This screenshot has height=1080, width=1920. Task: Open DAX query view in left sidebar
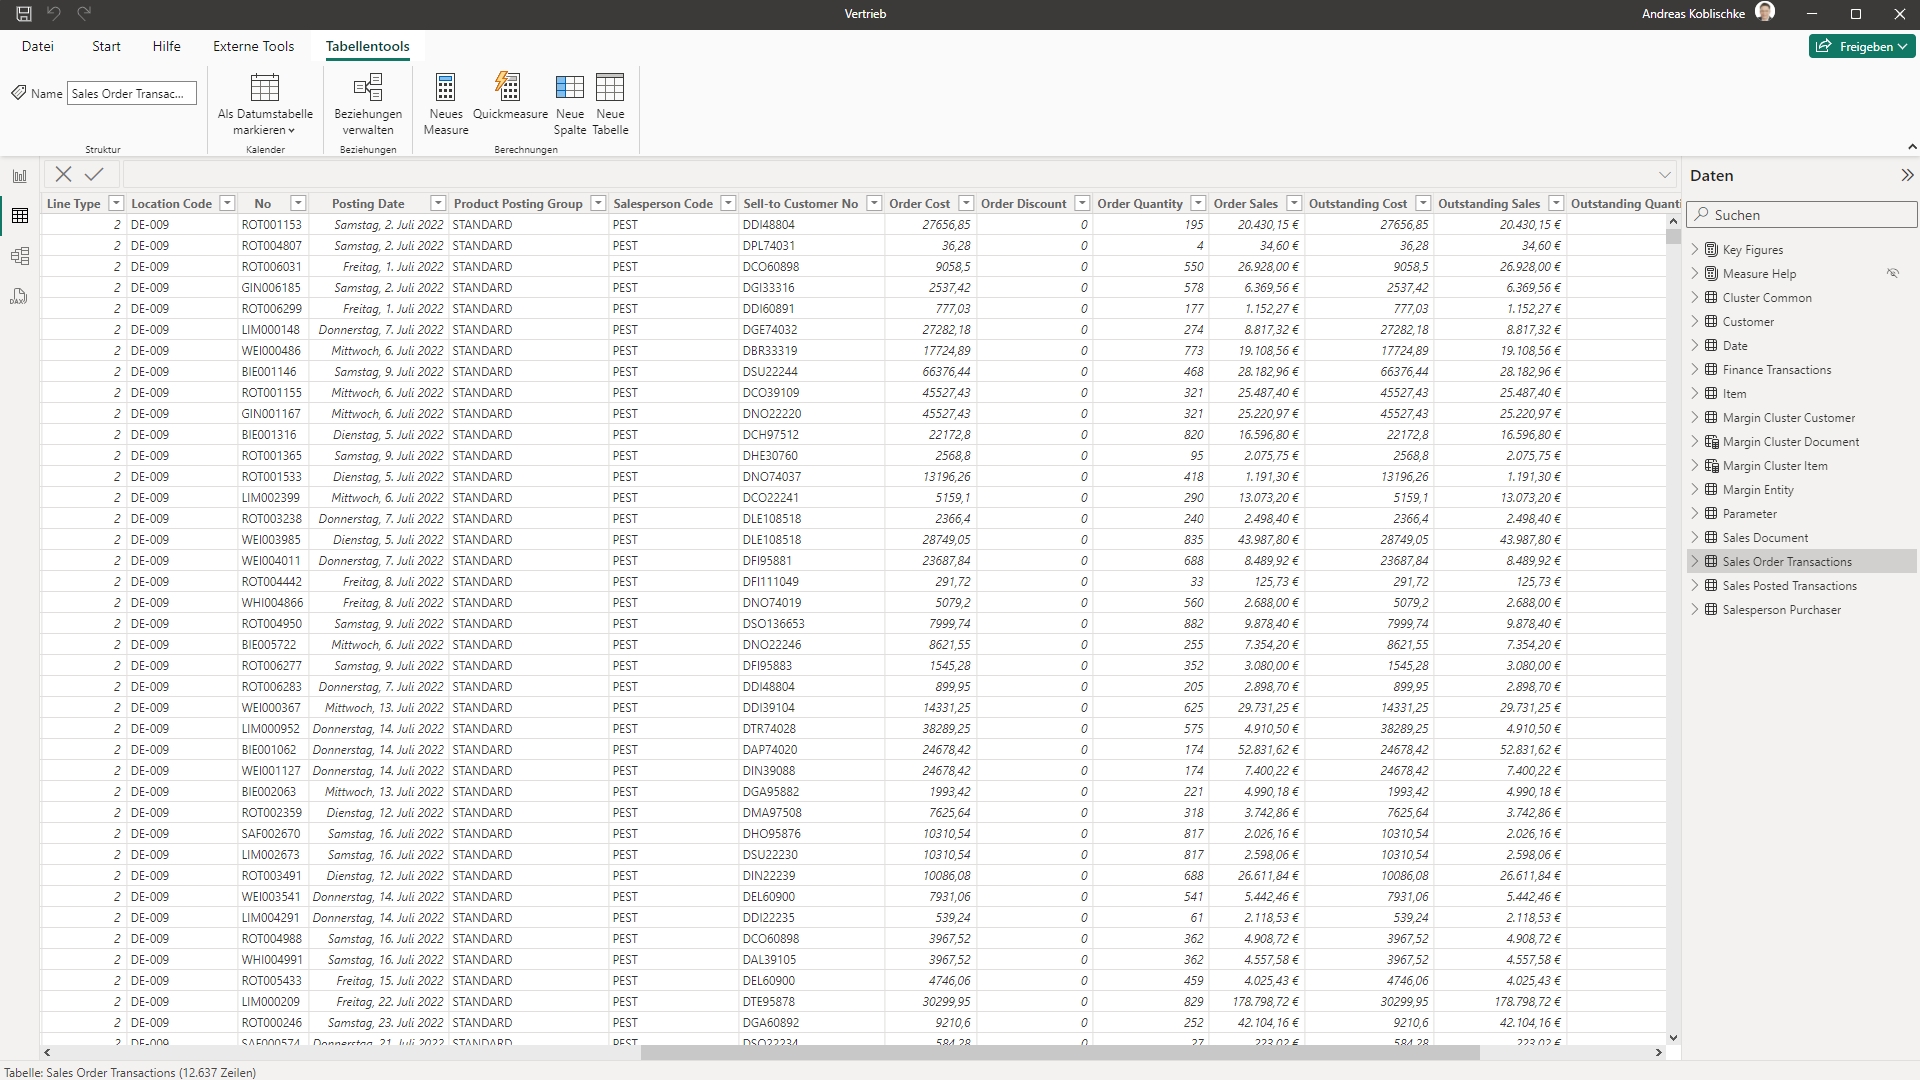pos(19,296)
